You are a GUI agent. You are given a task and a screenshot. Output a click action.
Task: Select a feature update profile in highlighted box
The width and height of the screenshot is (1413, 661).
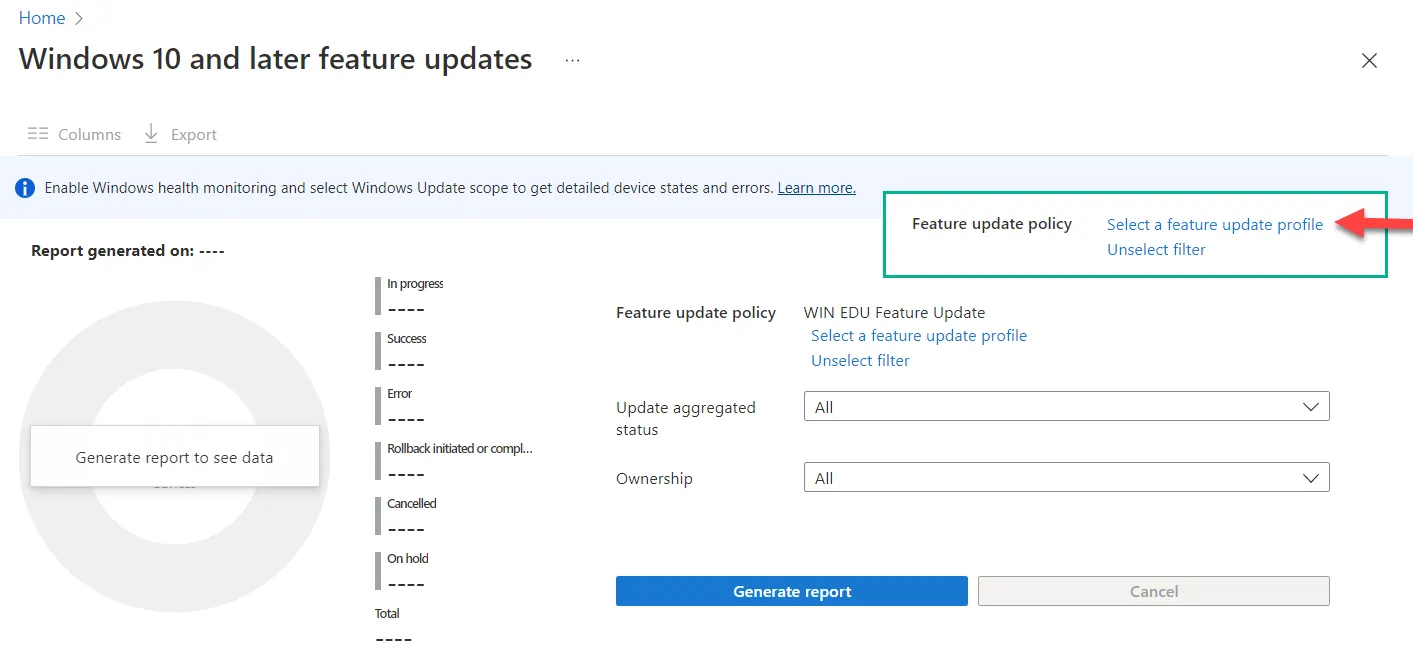point(1215,224)
